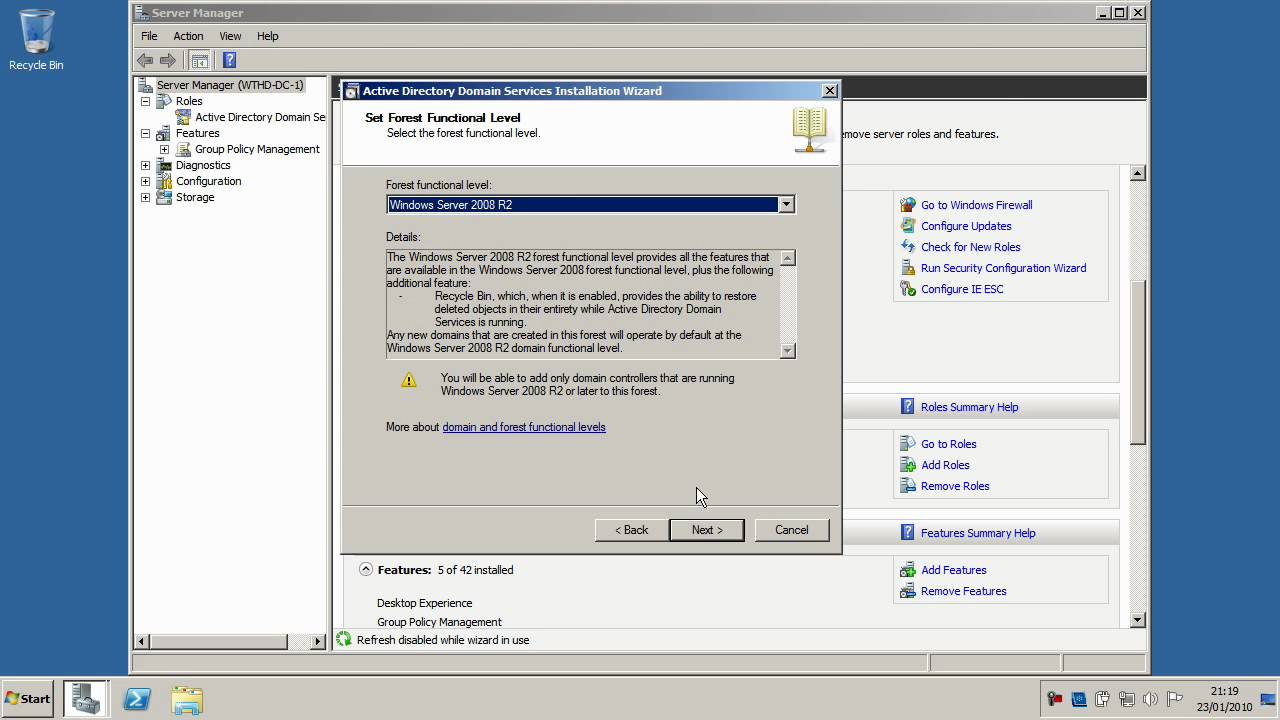Viewport: 1280px width, 720px height.
Task: Click the Diagnostics node icon
Action: coord(164,165)
